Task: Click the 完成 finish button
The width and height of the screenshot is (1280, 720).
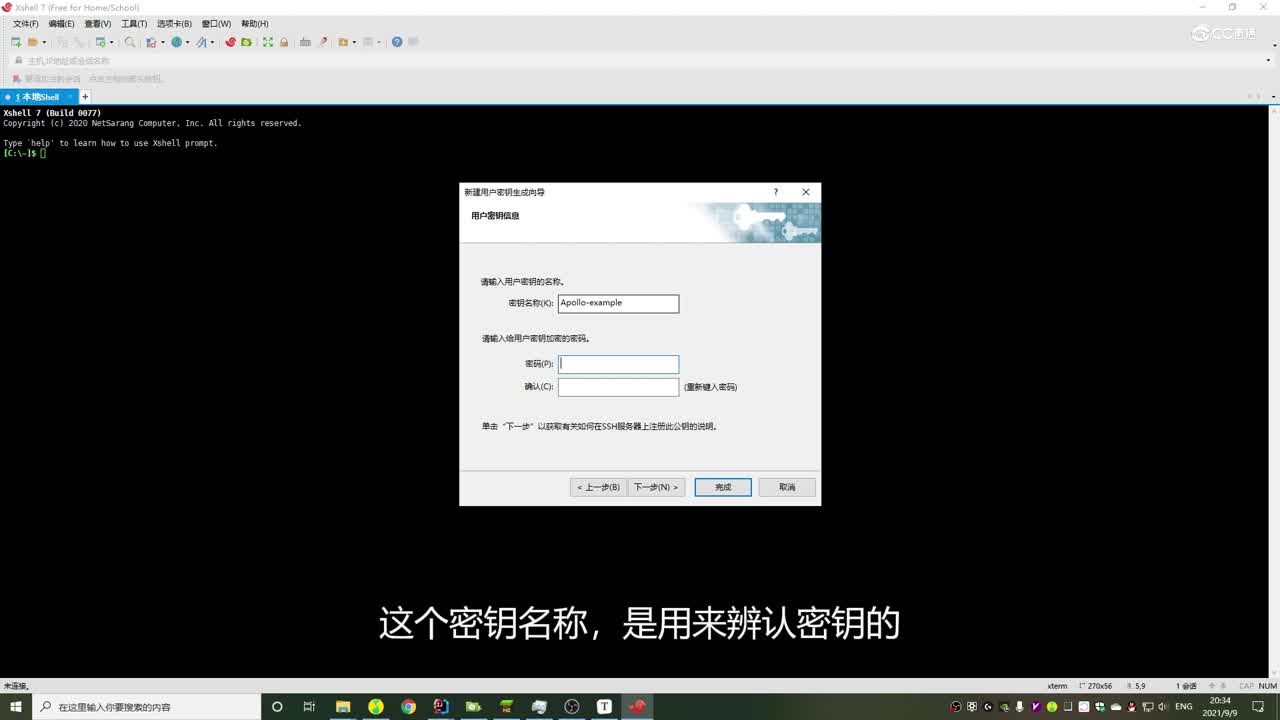Action: (x=723, y=487)
